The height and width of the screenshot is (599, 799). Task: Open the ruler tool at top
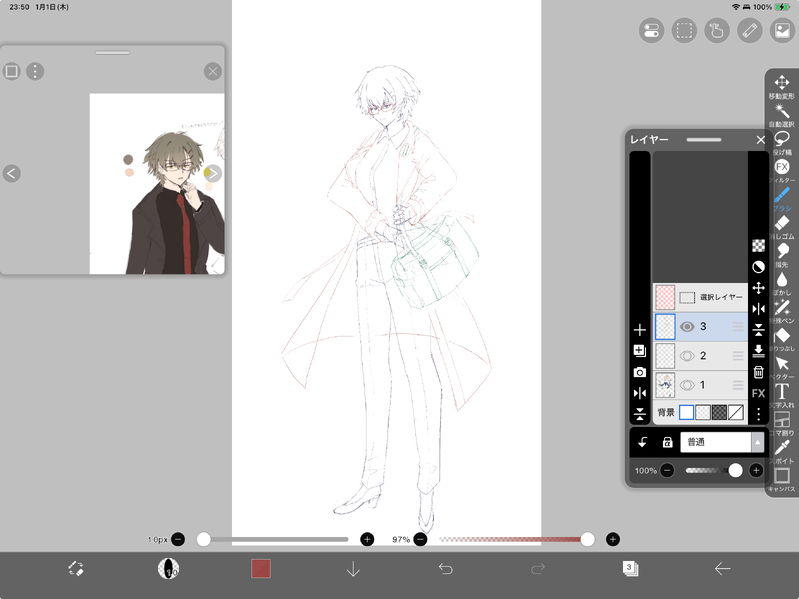(750, 31)
